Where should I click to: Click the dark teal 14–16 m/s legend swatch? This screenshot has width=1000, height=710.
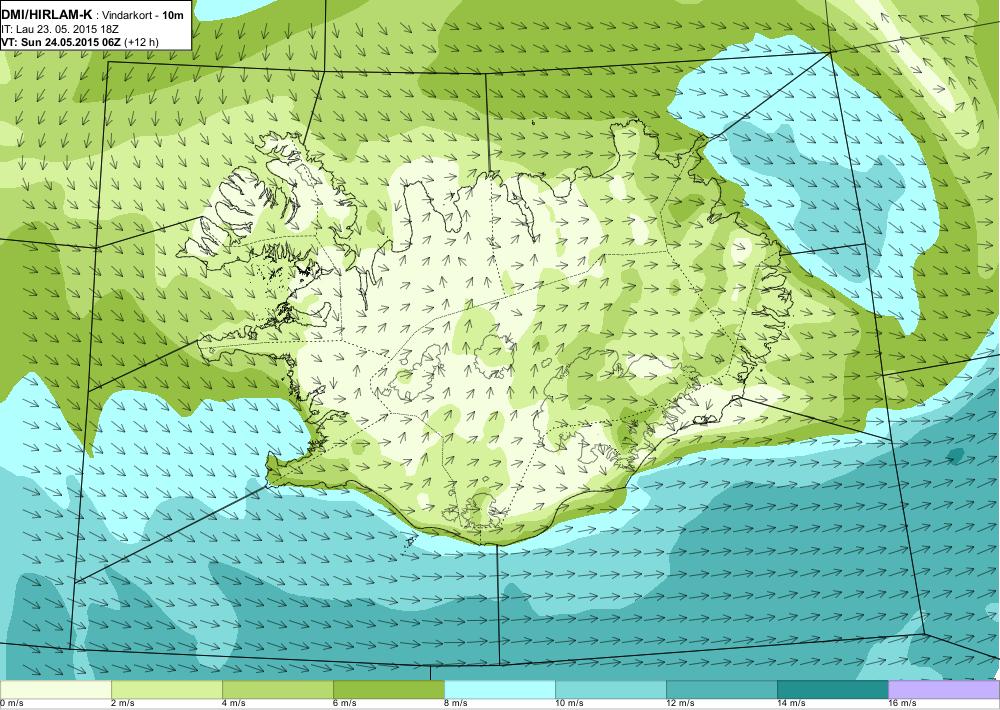[832, 689]
